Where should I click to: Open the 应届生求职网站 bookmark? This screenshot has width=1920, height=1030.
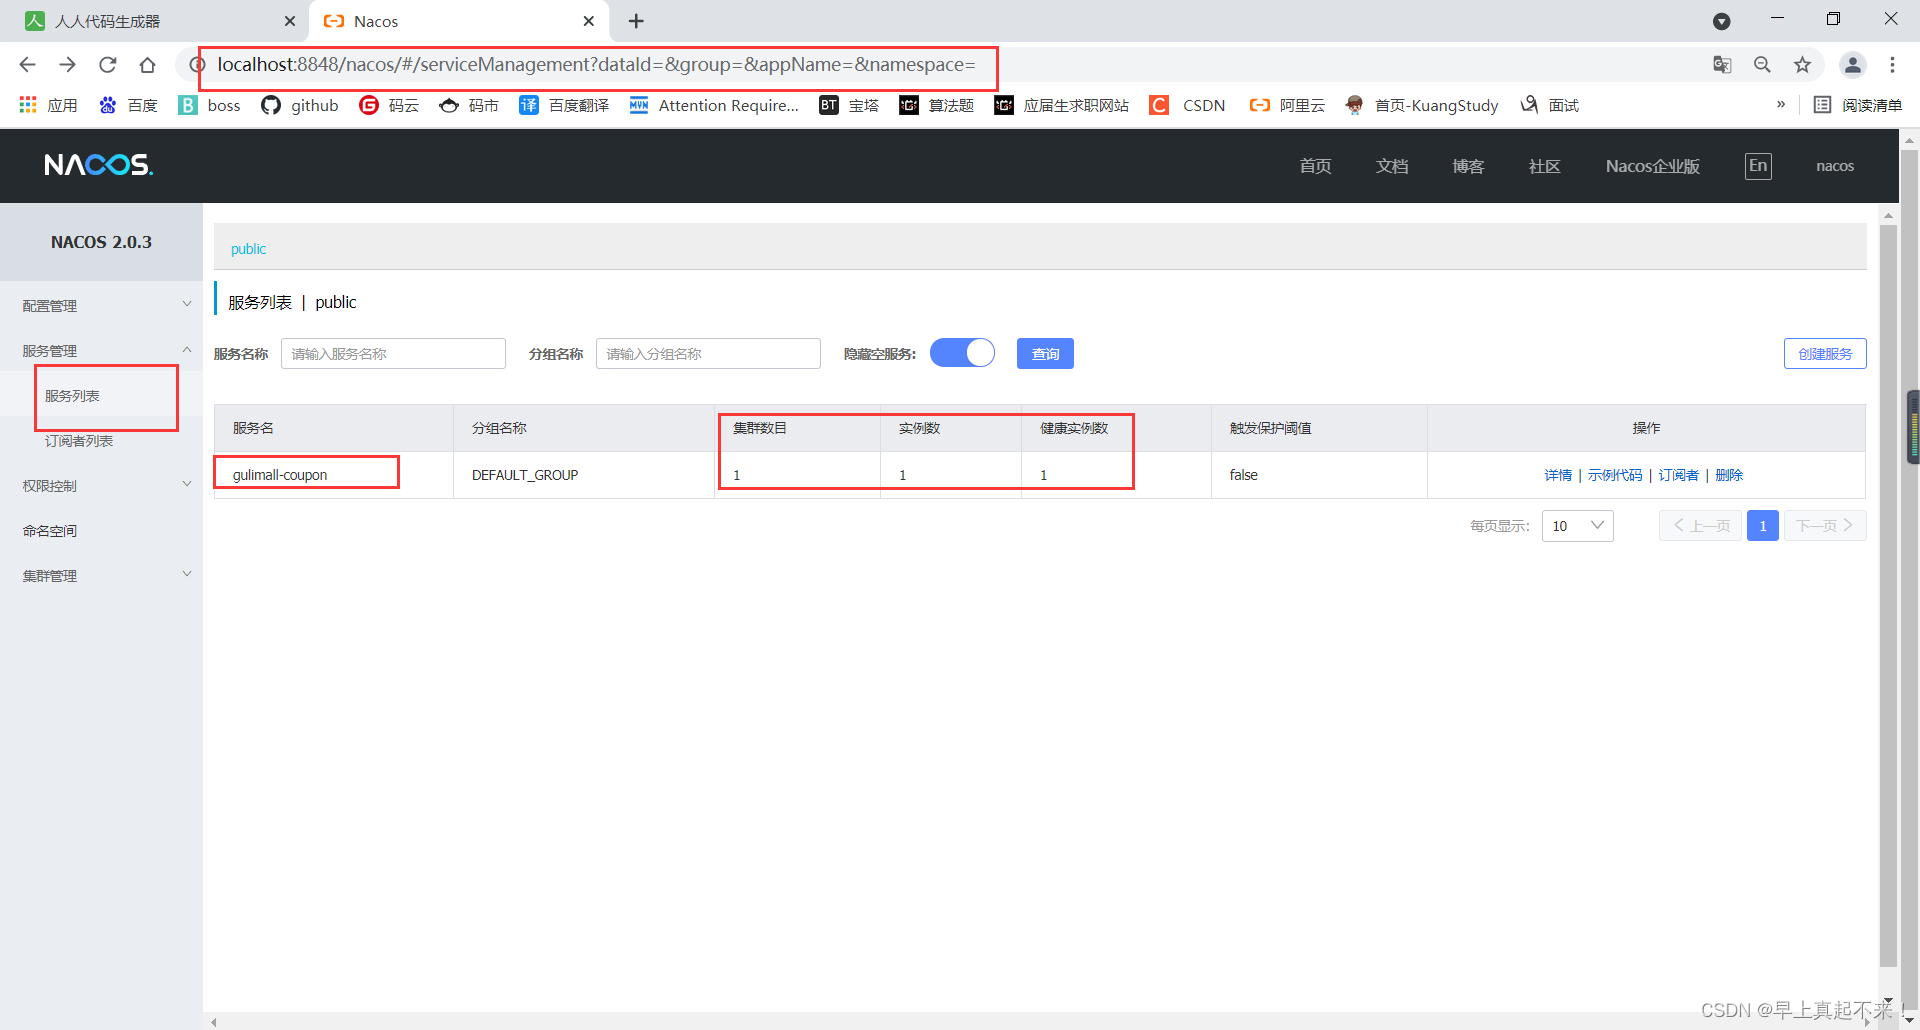click(1061, 105)
